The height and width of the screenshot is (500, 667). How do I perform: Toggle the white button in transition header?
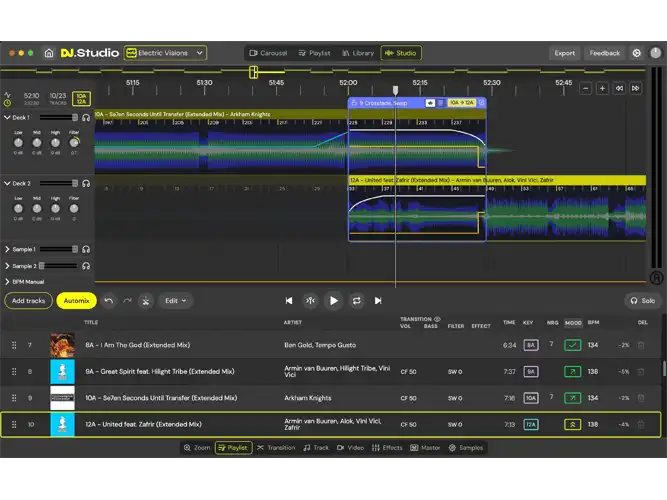click(x=430, y=103)
